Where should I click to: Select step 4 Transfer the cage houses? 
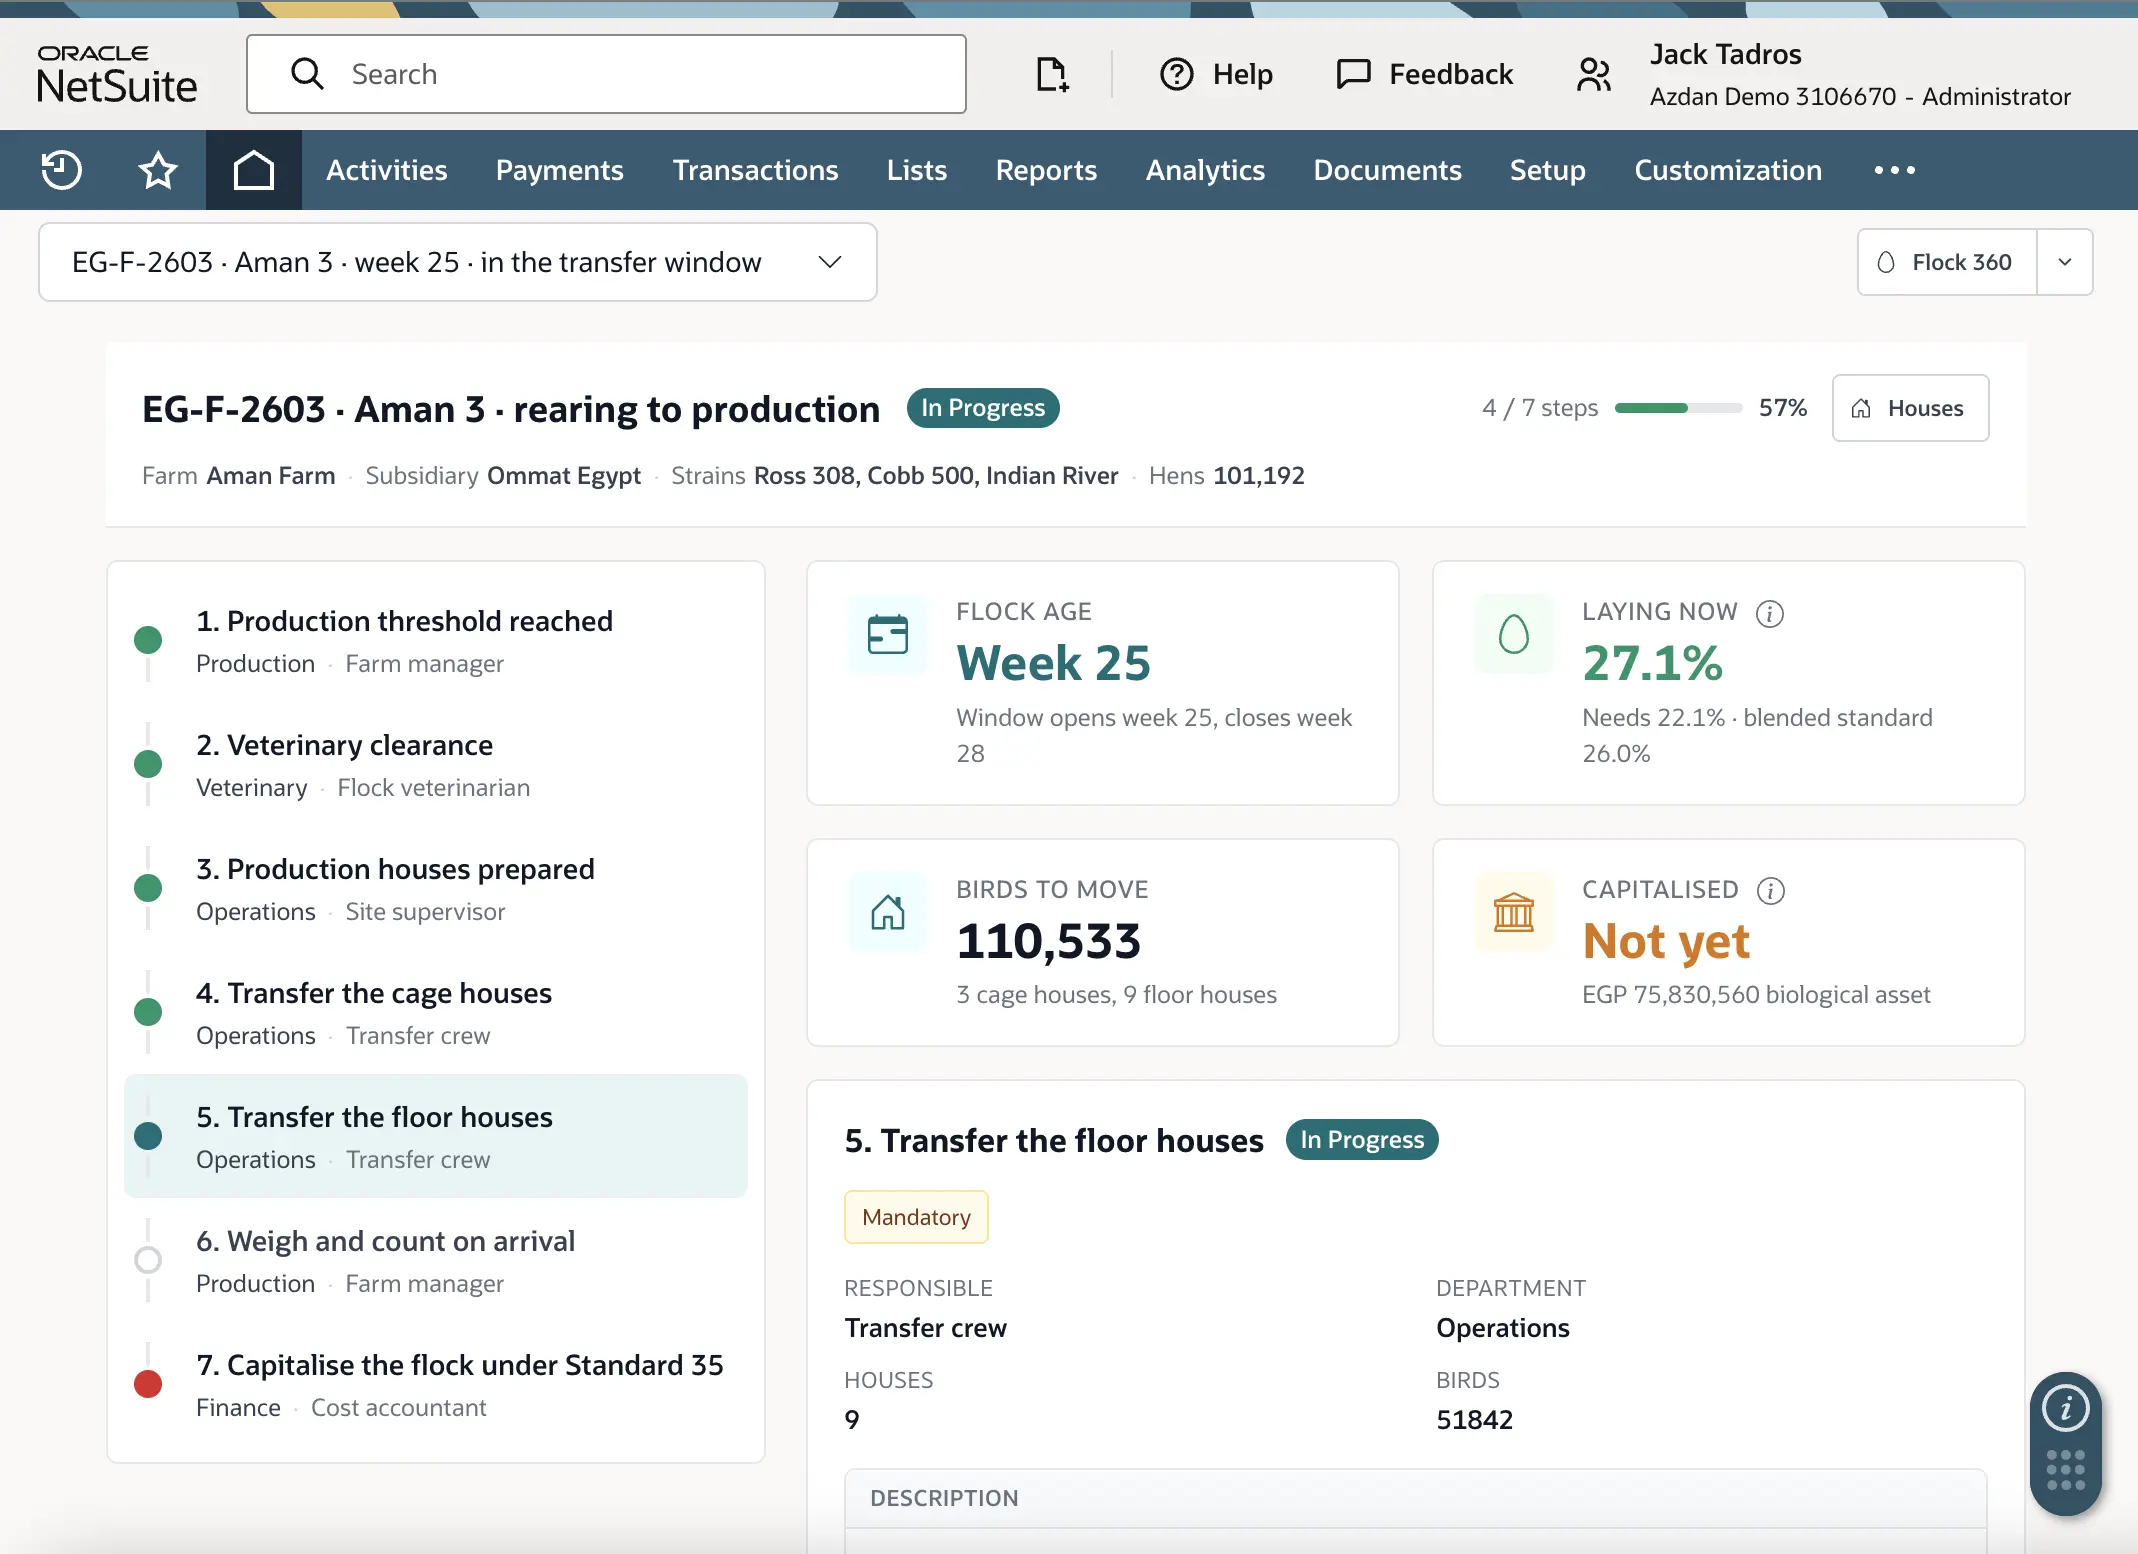tap(436, 1013)
